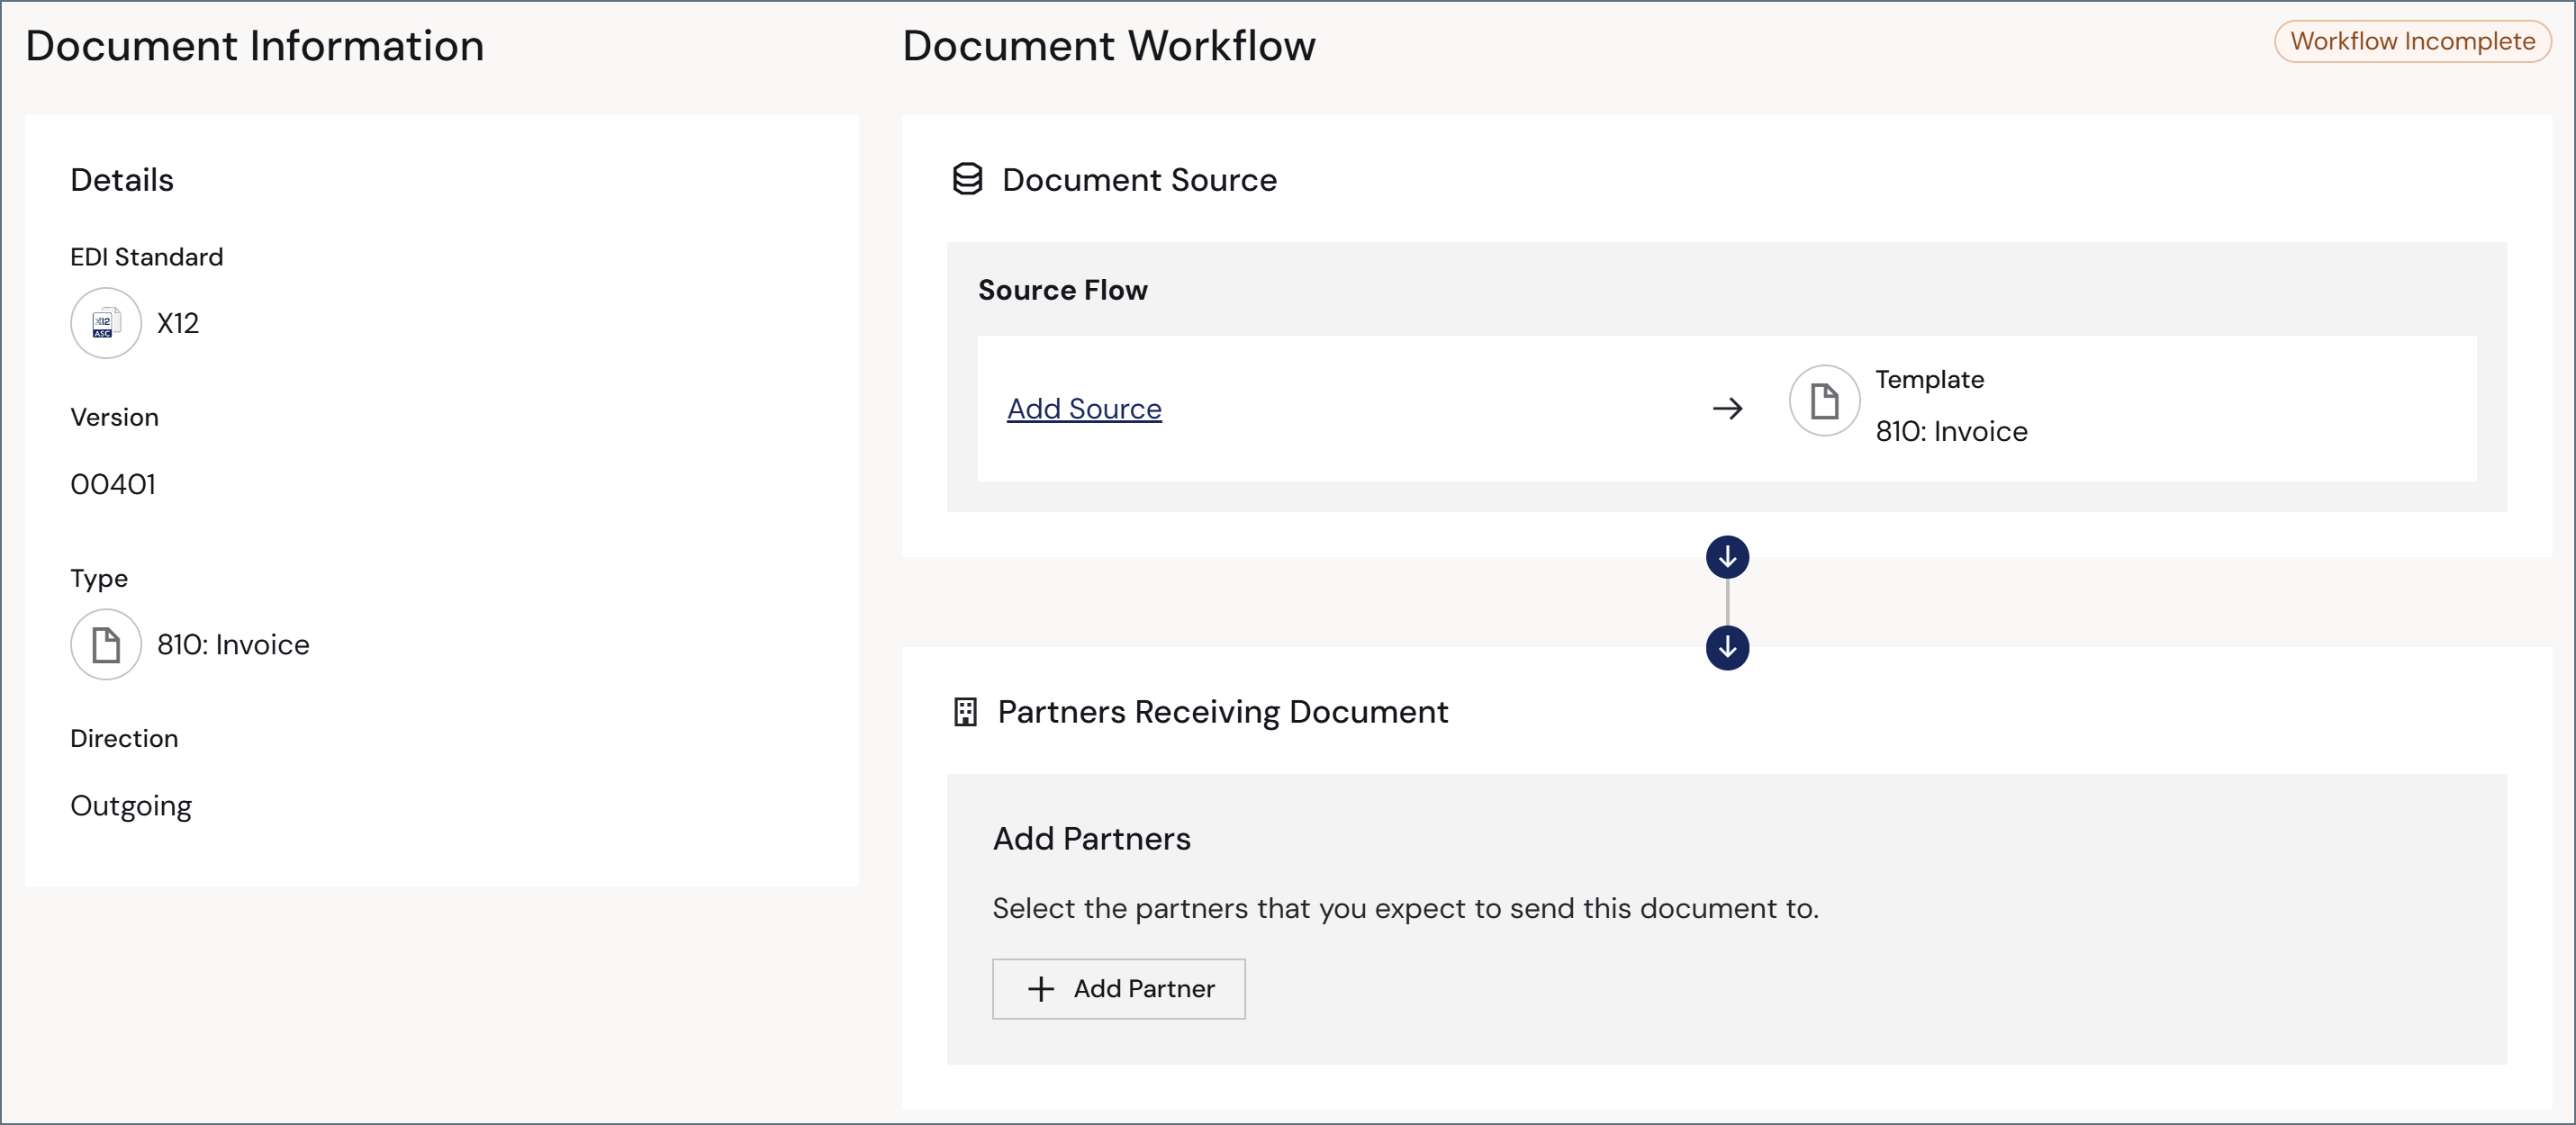Click the upper down-arrow workflow connector
Image resolution: width=2576 pixels, height=1125 pixels.
[x=1727, y=557]
